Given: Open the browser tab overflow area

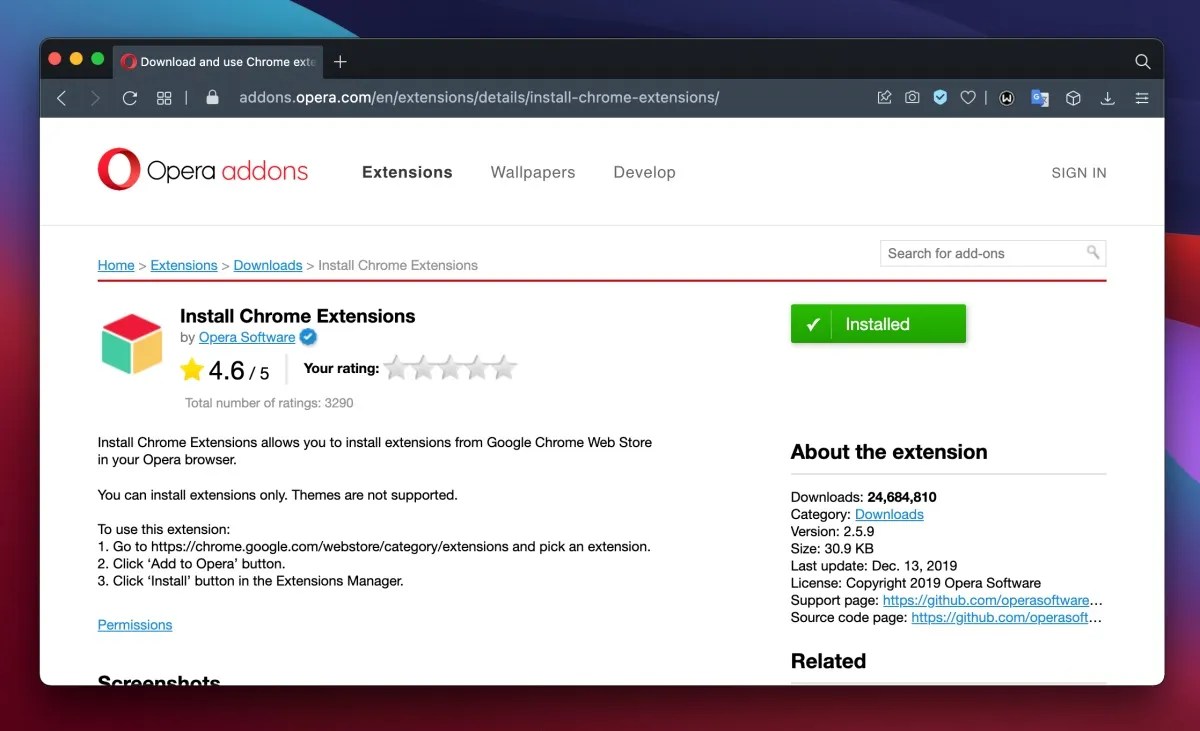Looking at the screenshot, I should pyautogui.click(x=1142, y=61).
